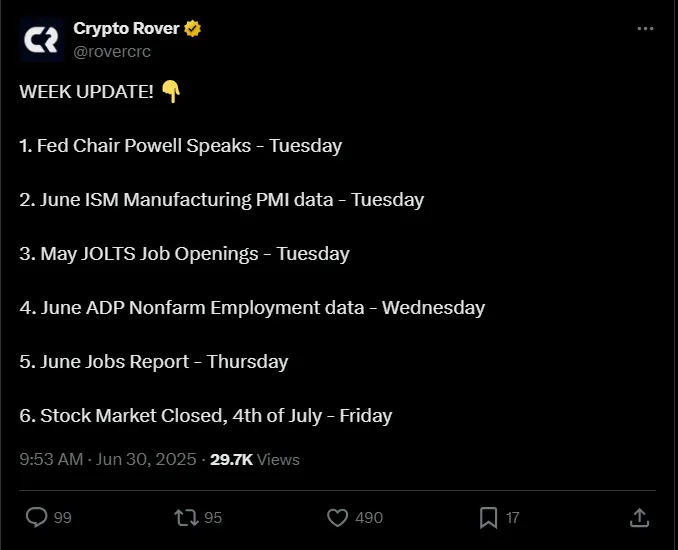Screen dimensions: 678x550
Task: Click the share upload icon
Action: [639, 517]
